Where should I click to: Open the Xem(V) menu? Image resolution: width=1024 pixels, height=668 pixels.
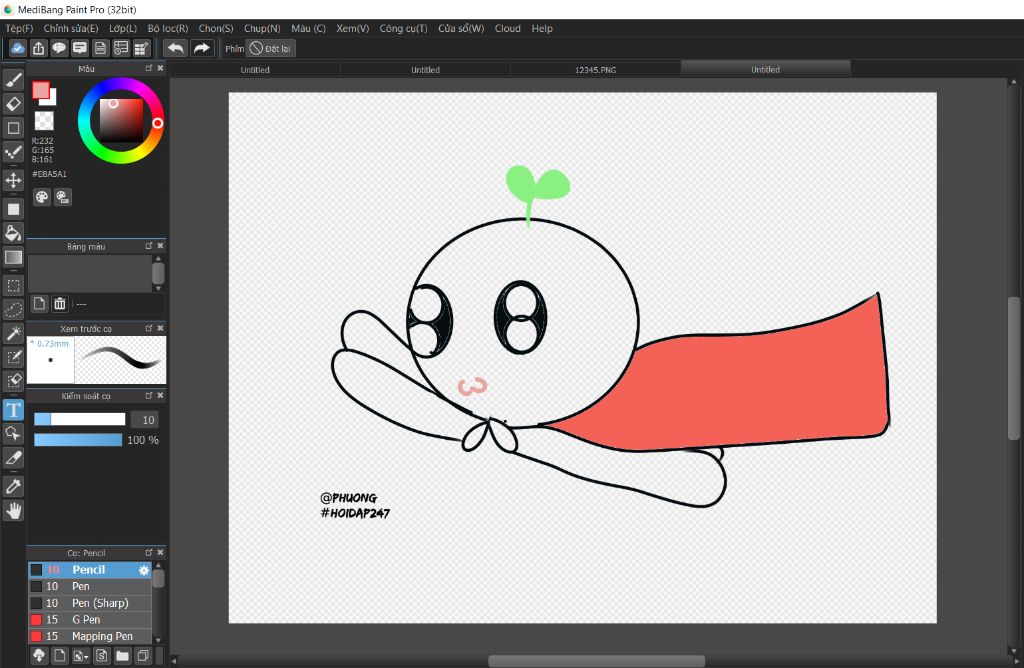[x=353, y=29]
